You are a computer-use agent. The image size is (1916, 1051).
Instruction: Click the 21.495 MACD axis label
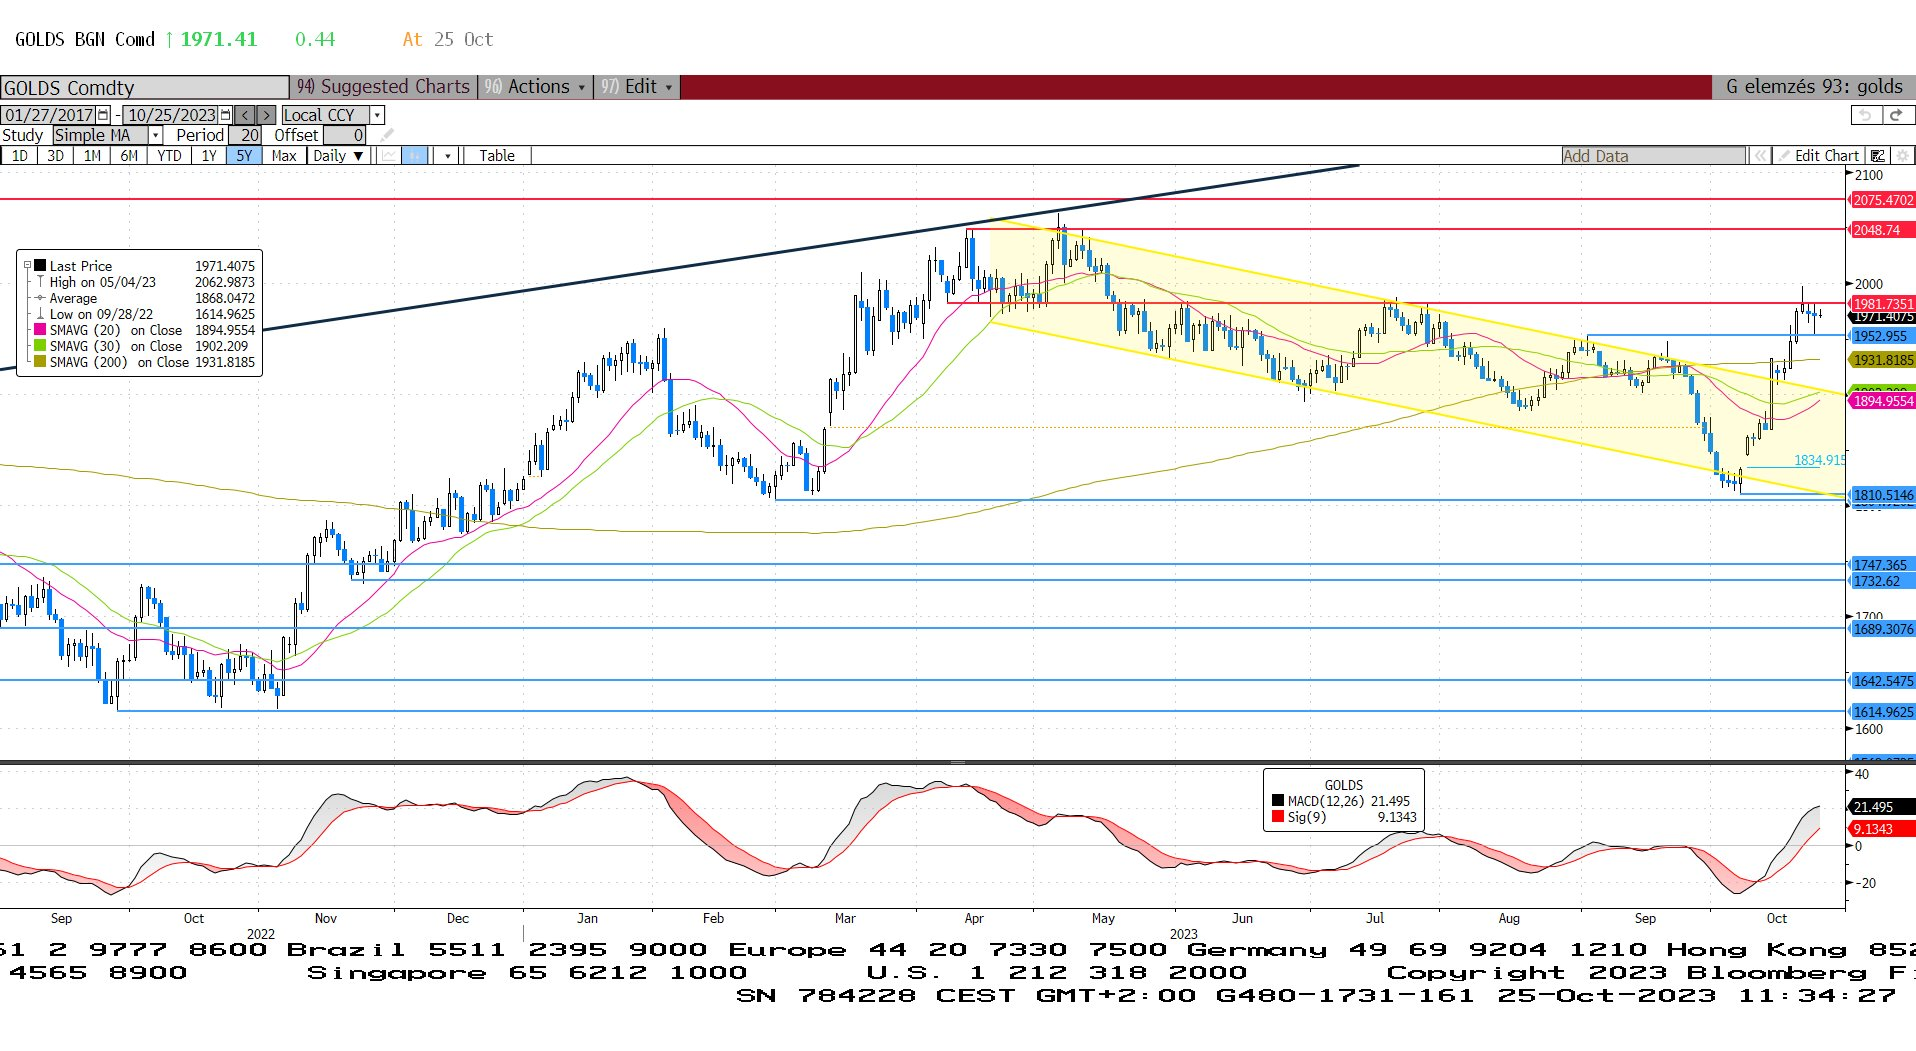click(1883, 807)
